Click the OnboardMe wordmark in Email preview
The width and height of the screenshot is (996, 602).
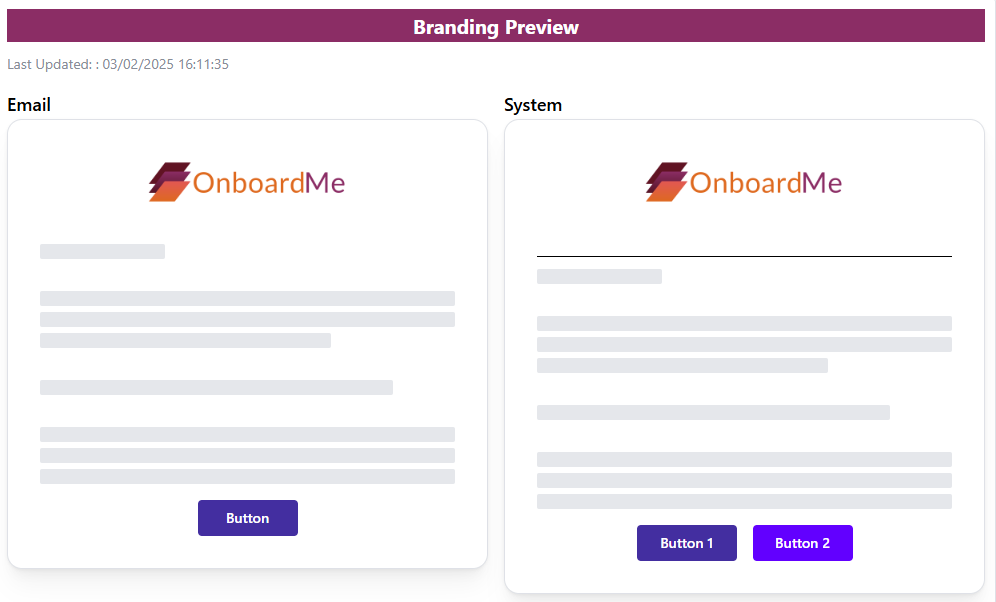coord(268,182)
